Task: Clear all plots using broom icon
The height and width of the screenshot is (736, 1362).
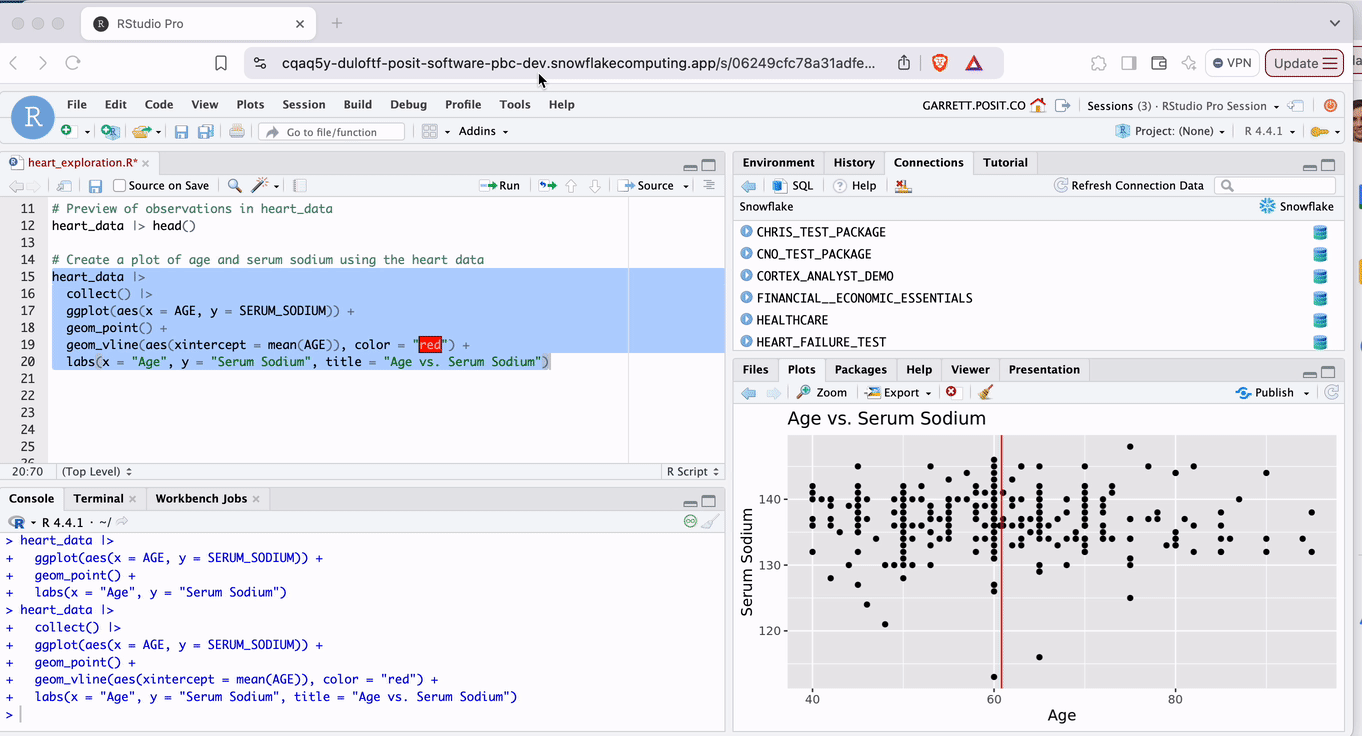Action: click(985, 393)
